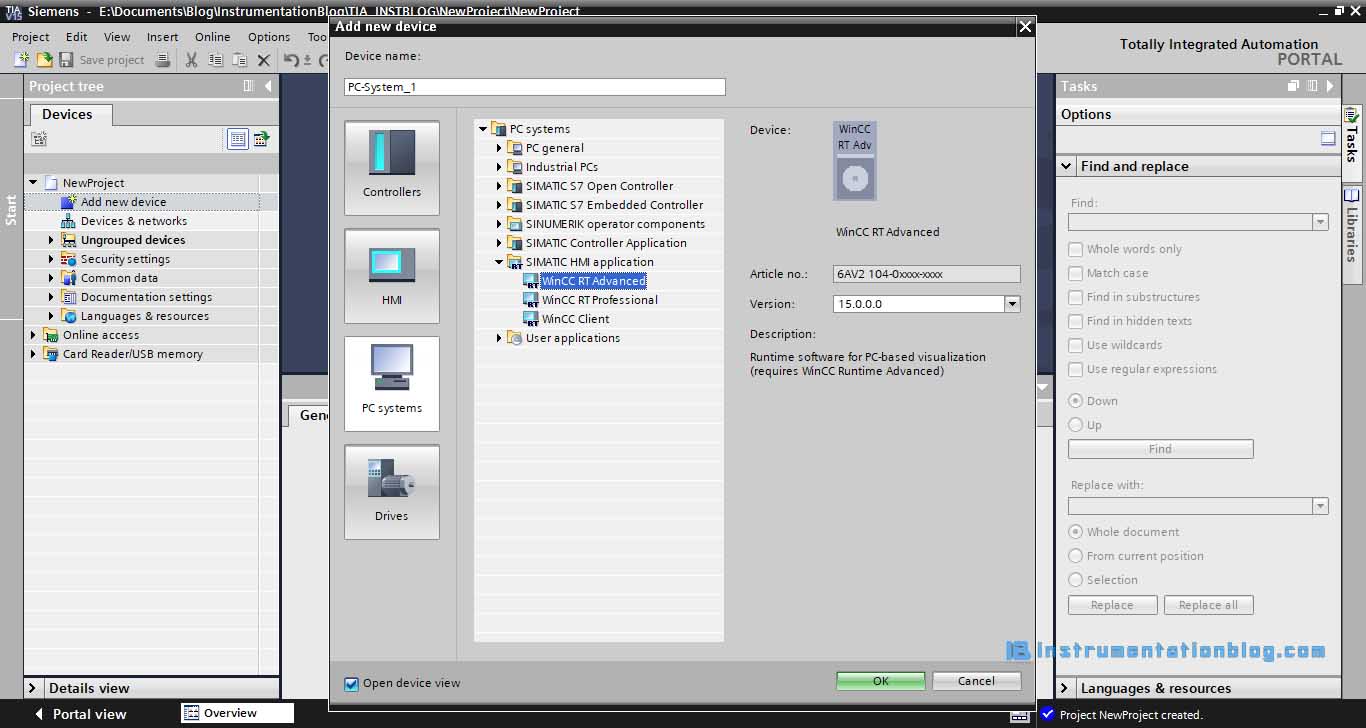Click the WinCC RT Adv device preview image
1366x728 pixels.
pos(855,161)
